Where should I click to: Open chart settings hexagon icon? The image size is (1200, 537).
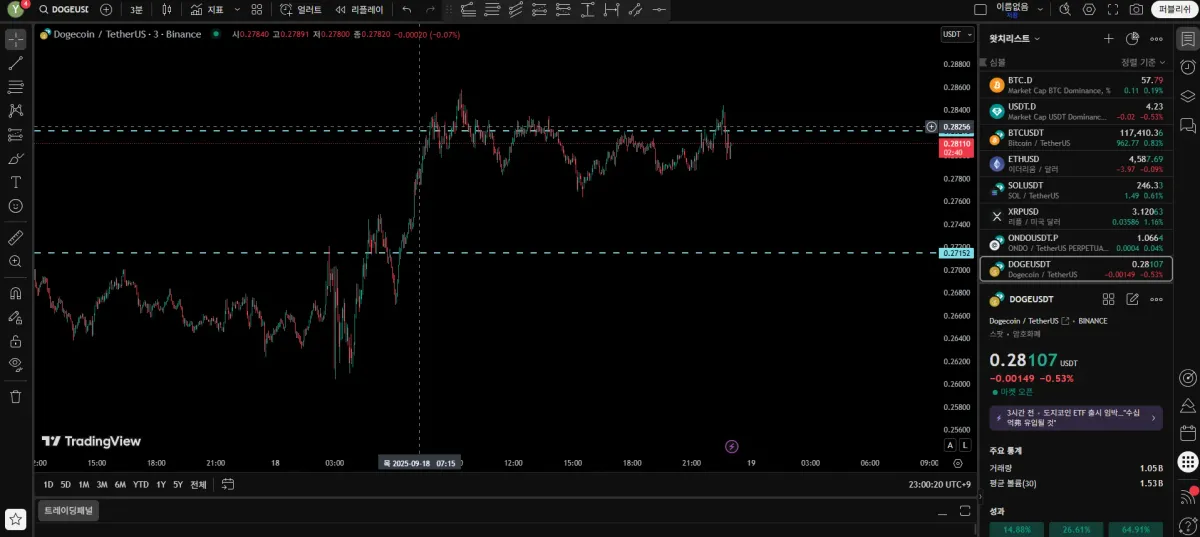1089,9
